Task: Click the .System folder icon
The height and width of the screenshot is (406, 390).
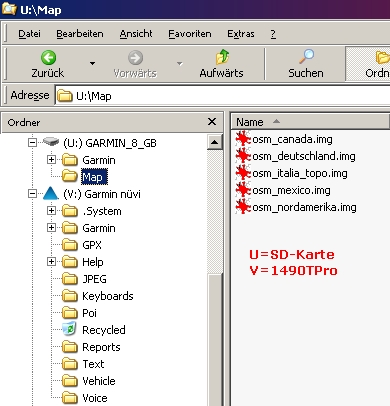Action: [70, 211]
